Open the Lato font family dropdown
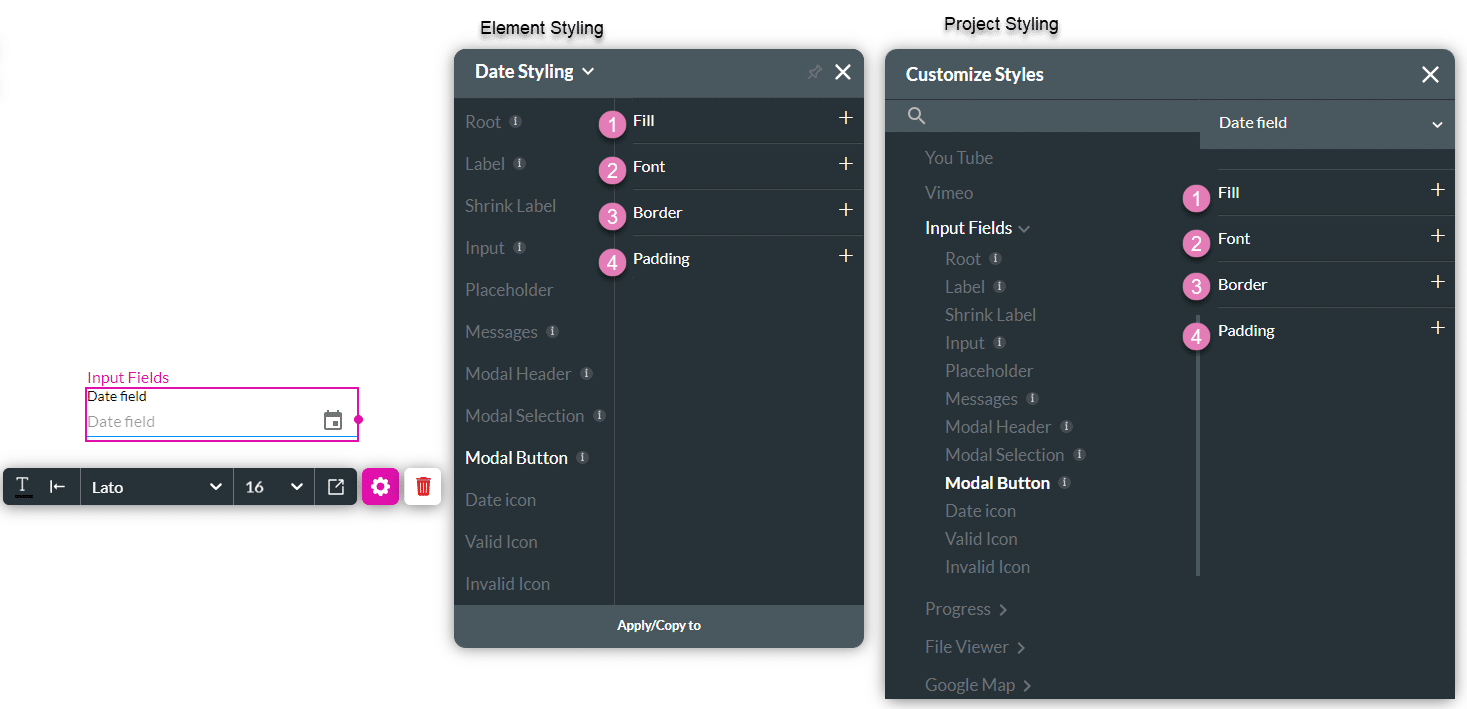Screen dimensions: 1467x709 coord(156,486)
